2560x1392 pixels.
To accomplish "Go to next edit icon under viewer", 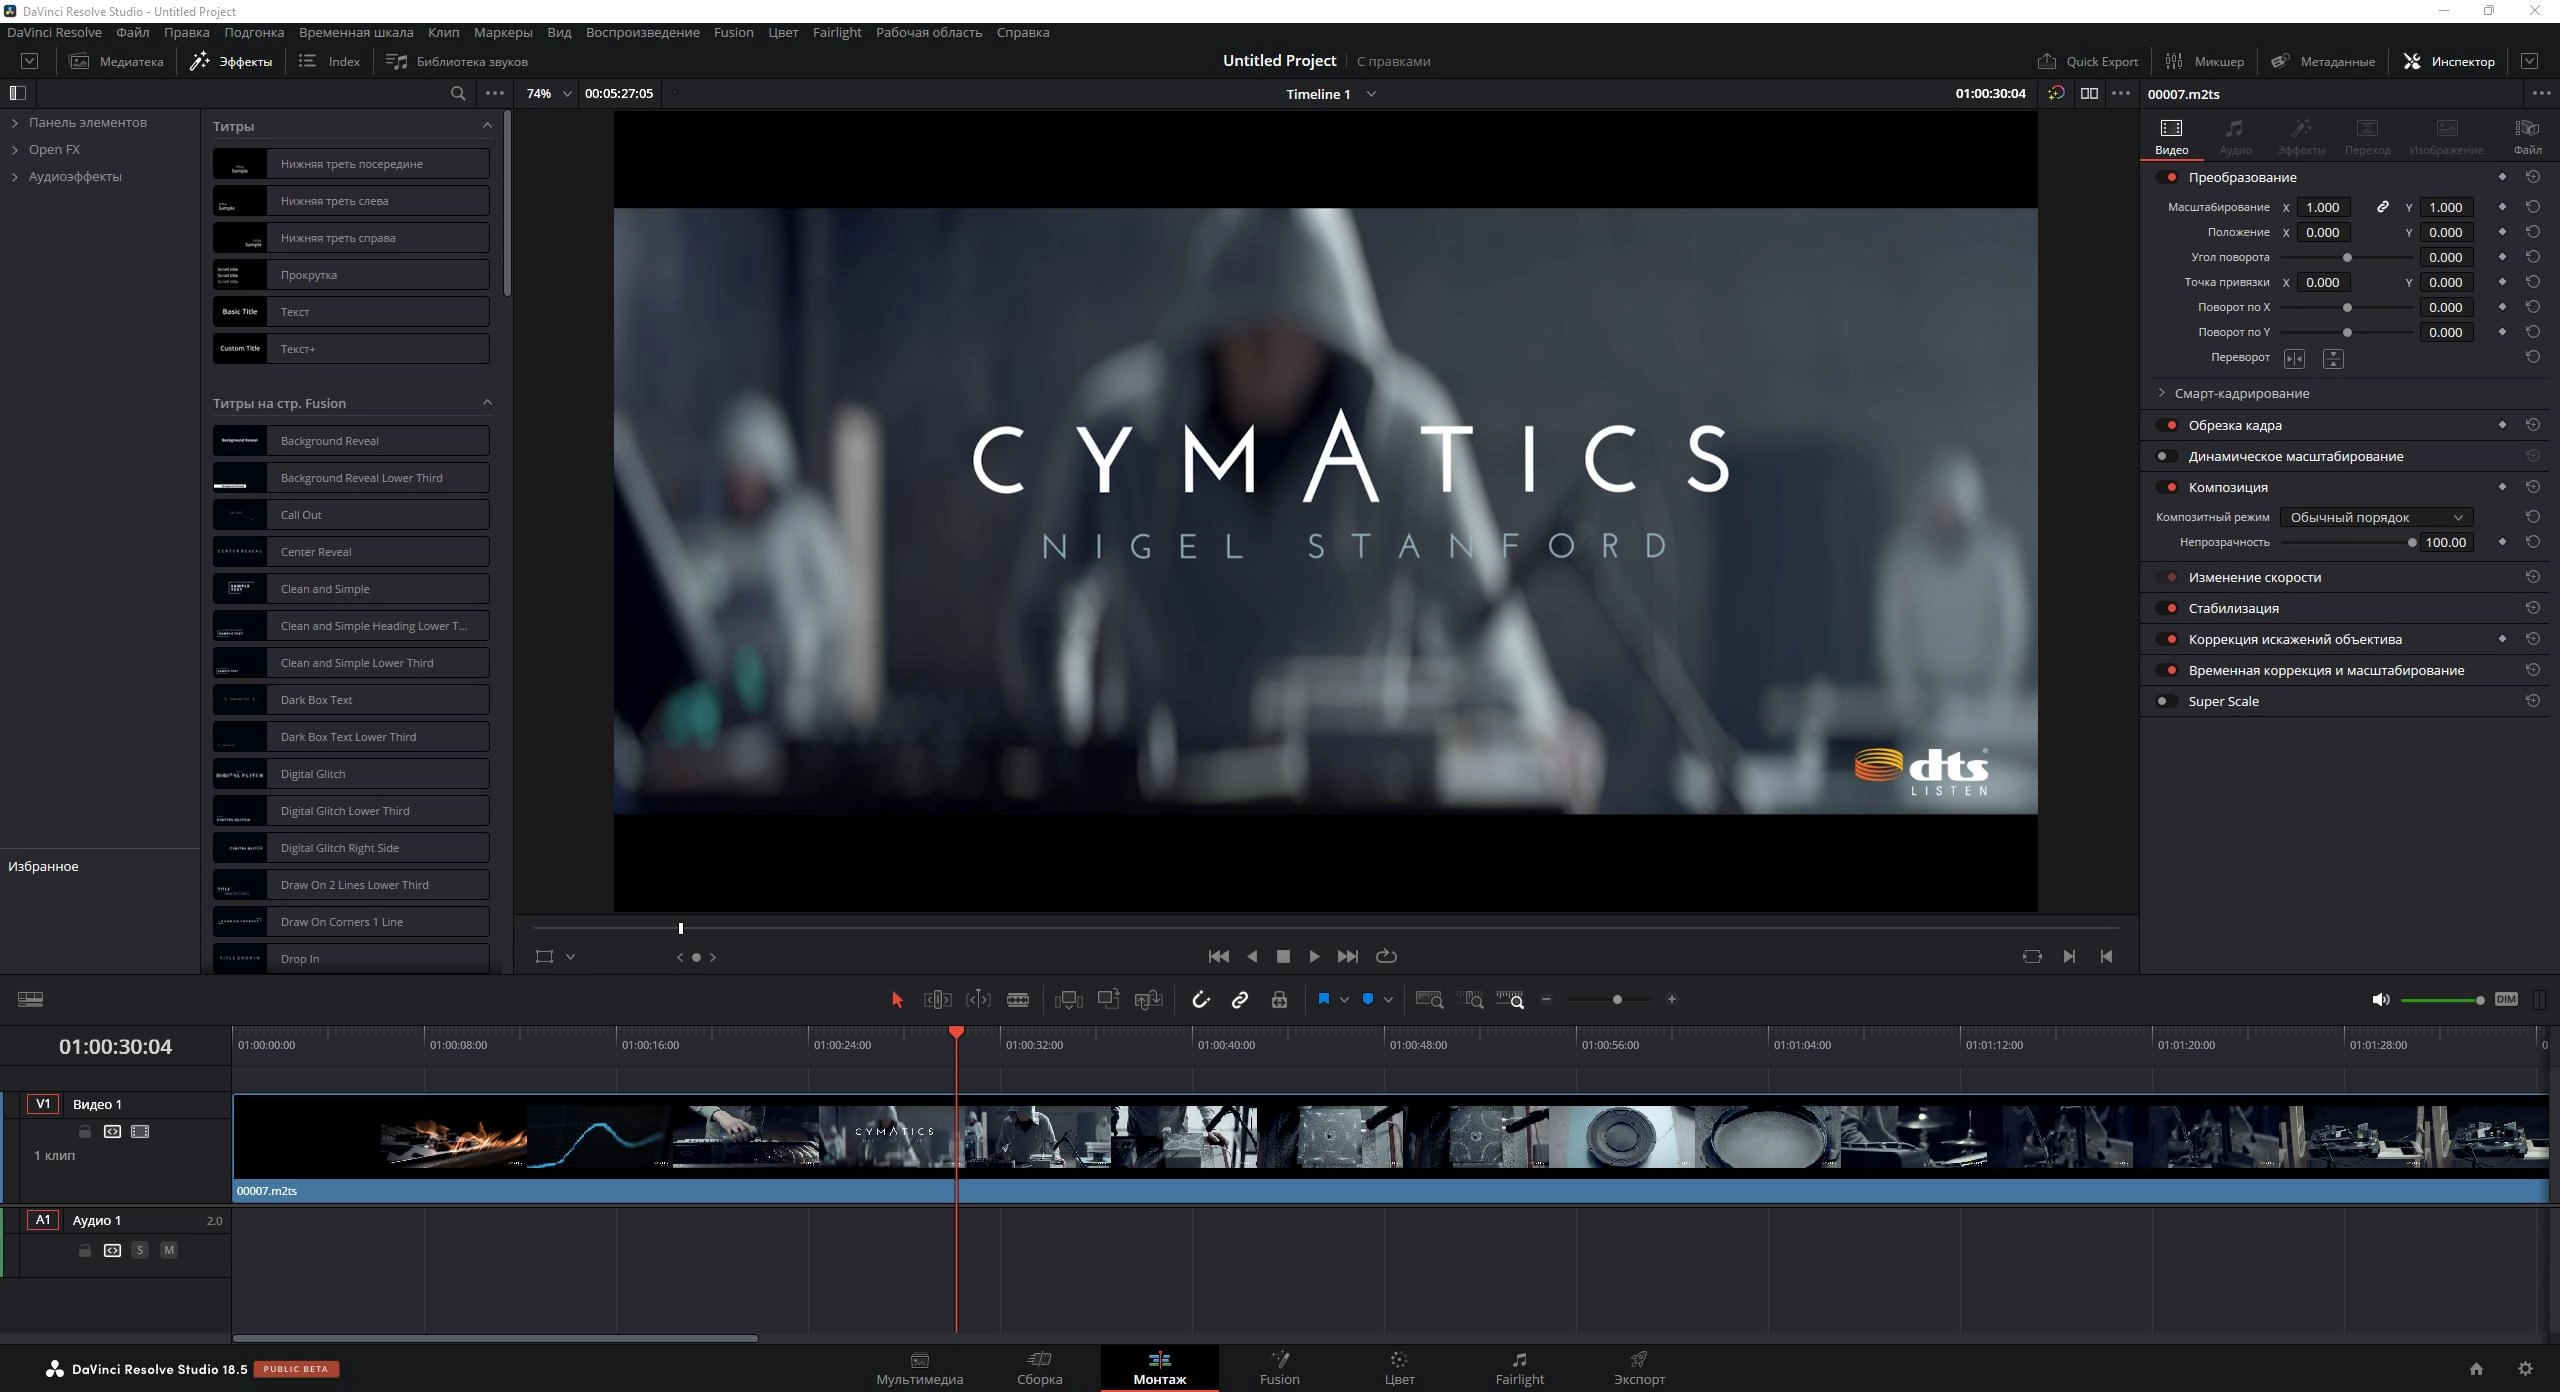I will pos(2069,957).
